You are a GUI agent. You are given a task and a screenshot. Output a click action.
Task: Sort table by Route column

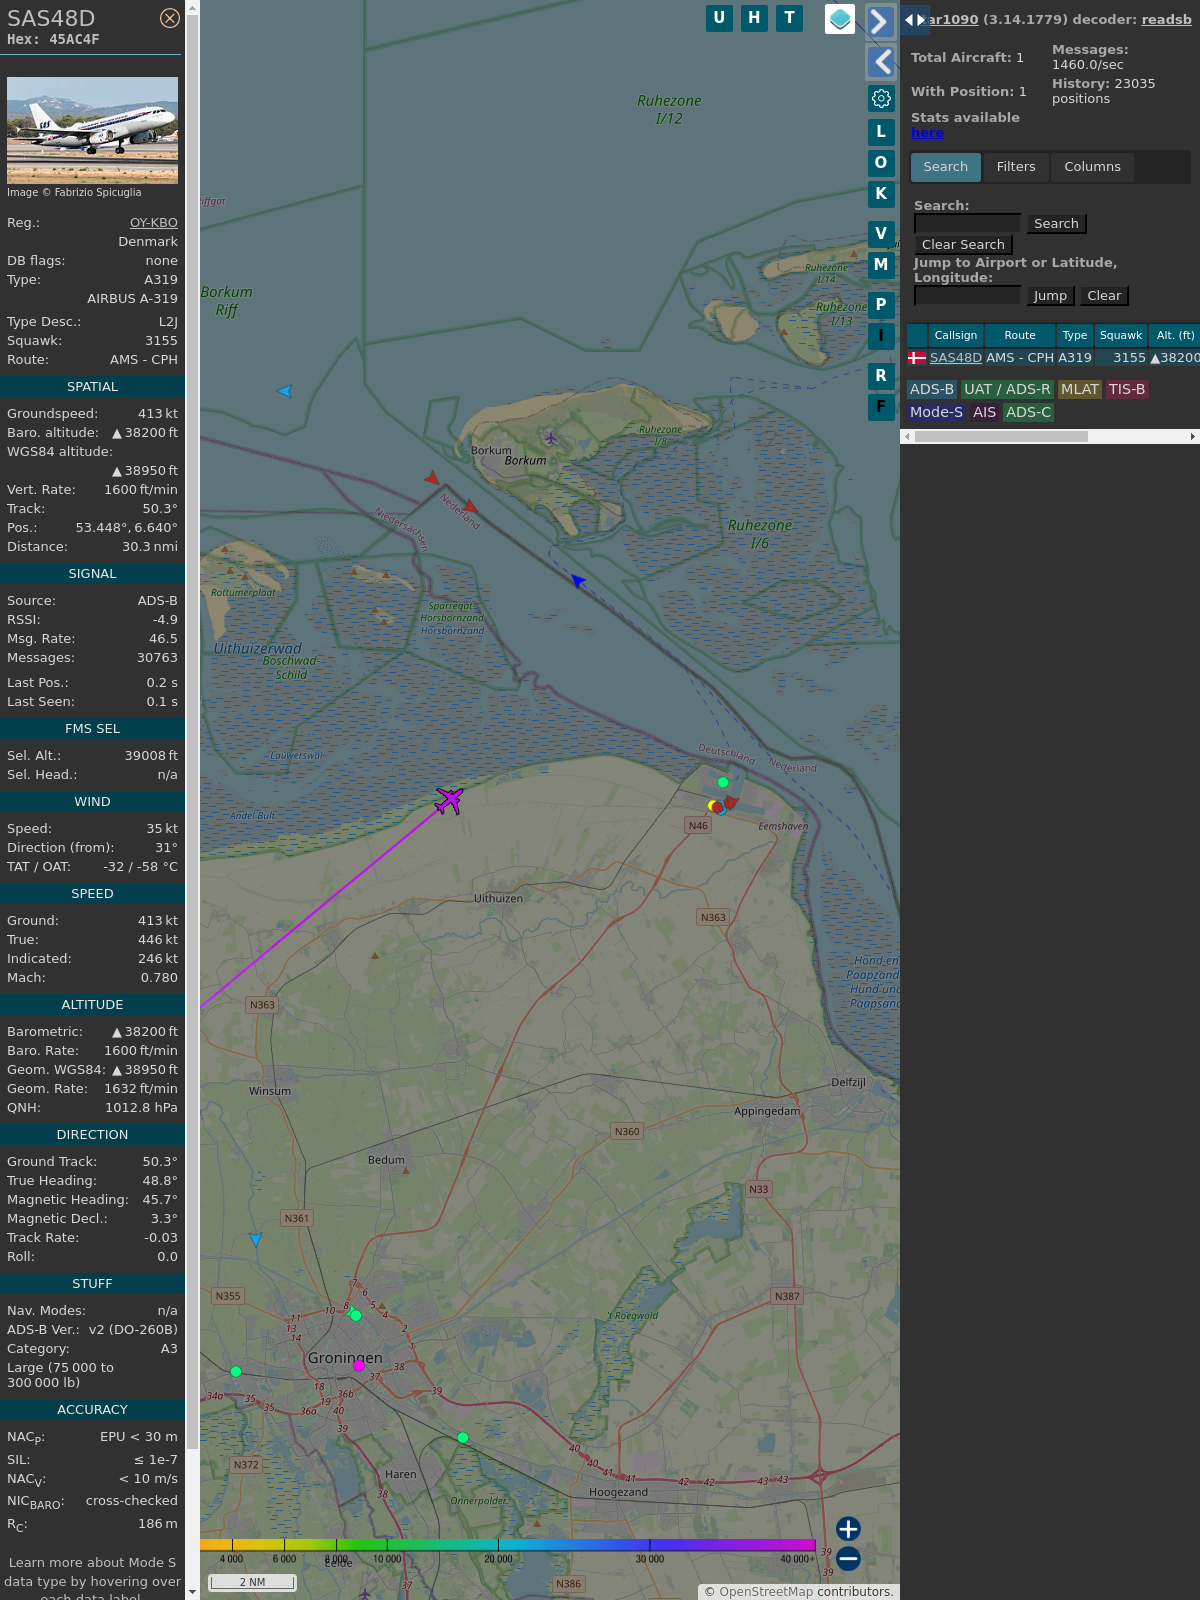pos(1020,335)
